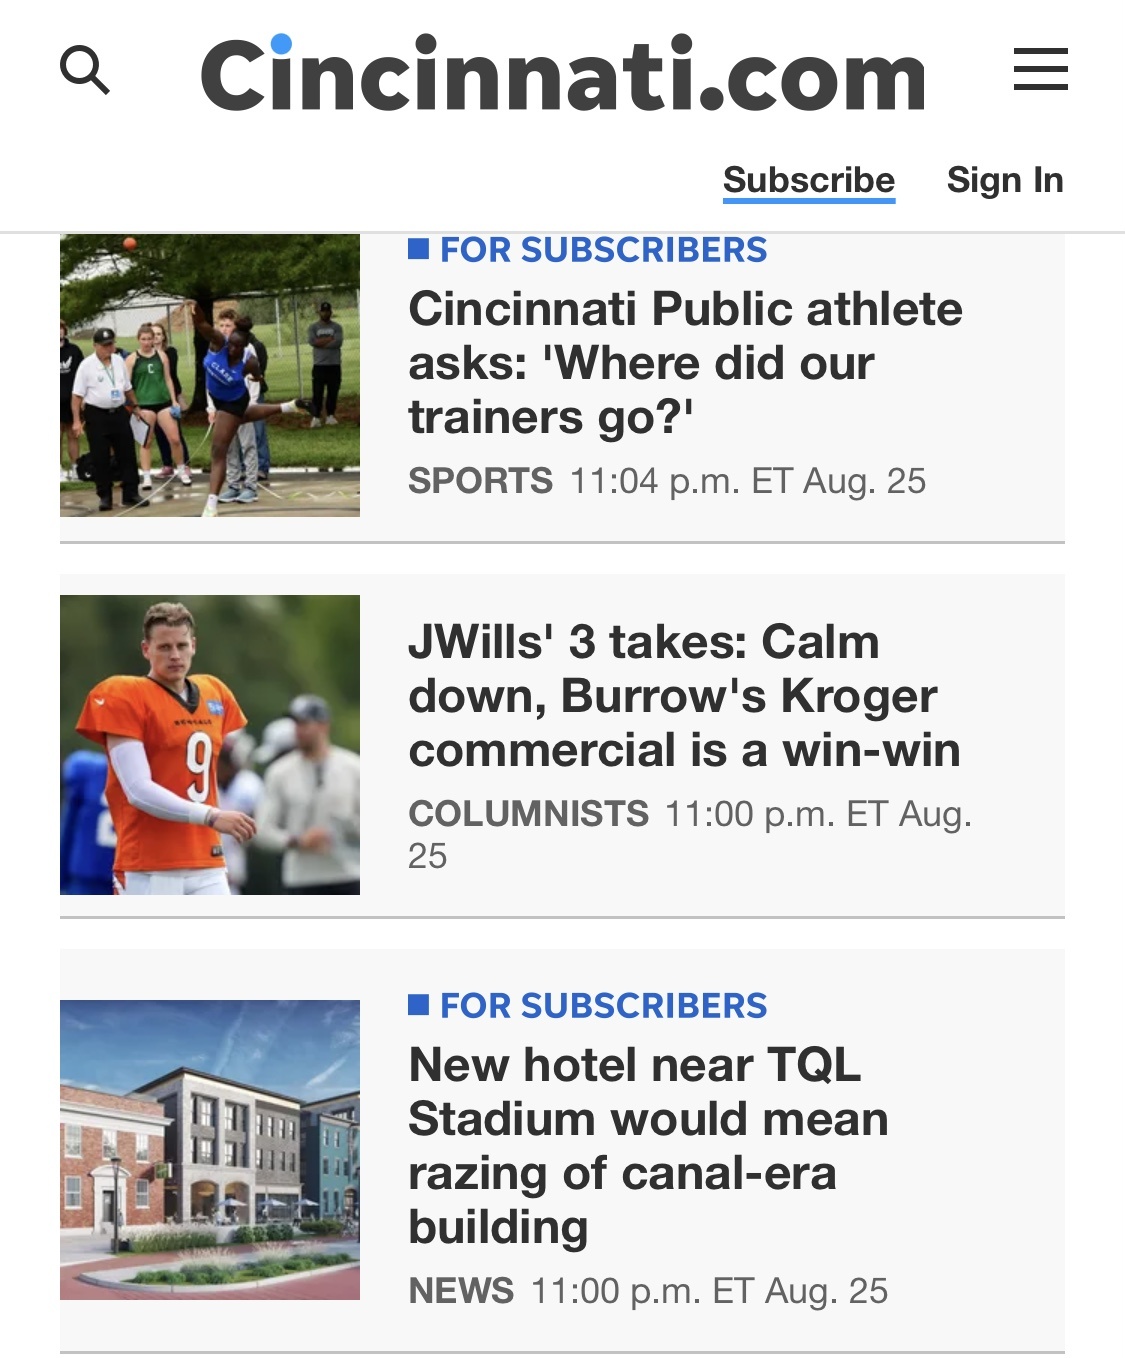
Task: Select the NEWS category label
Action: point(461,1291)
